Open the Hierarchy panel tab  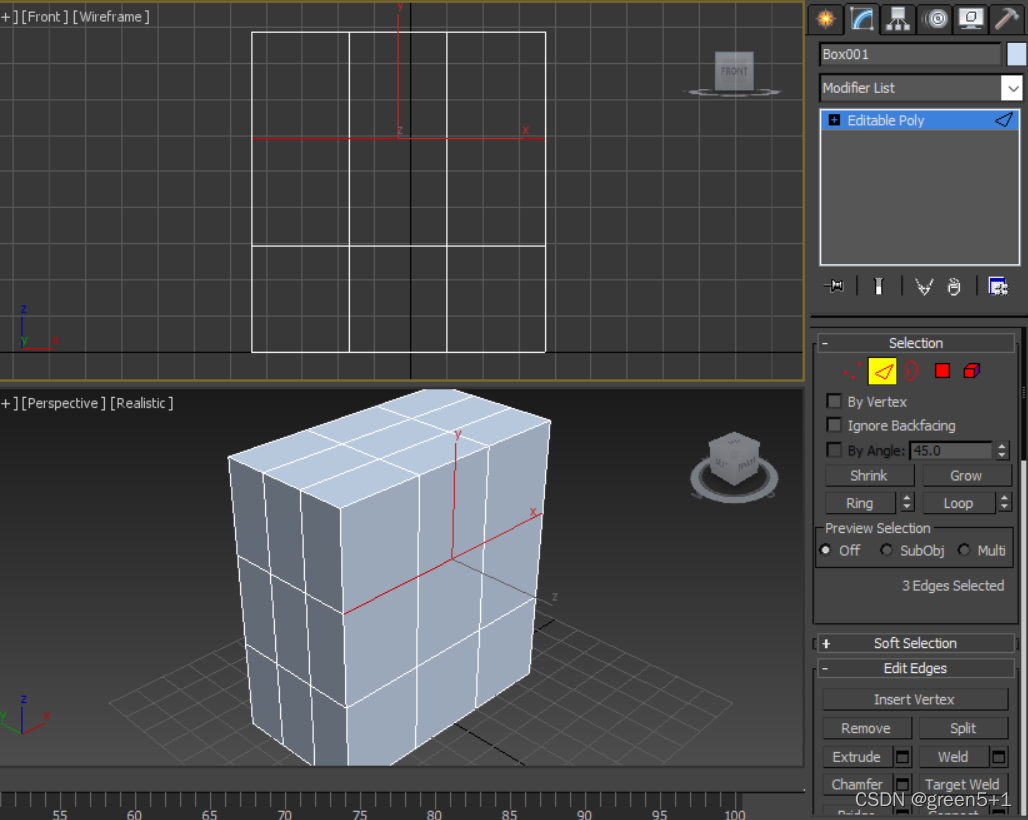tap(898, 18)
